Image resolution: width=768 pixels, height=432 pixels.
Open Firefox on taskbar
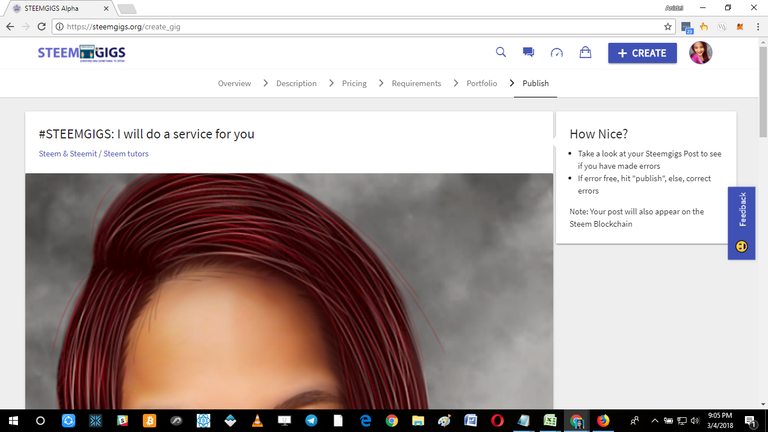click(x=603, y=421)
